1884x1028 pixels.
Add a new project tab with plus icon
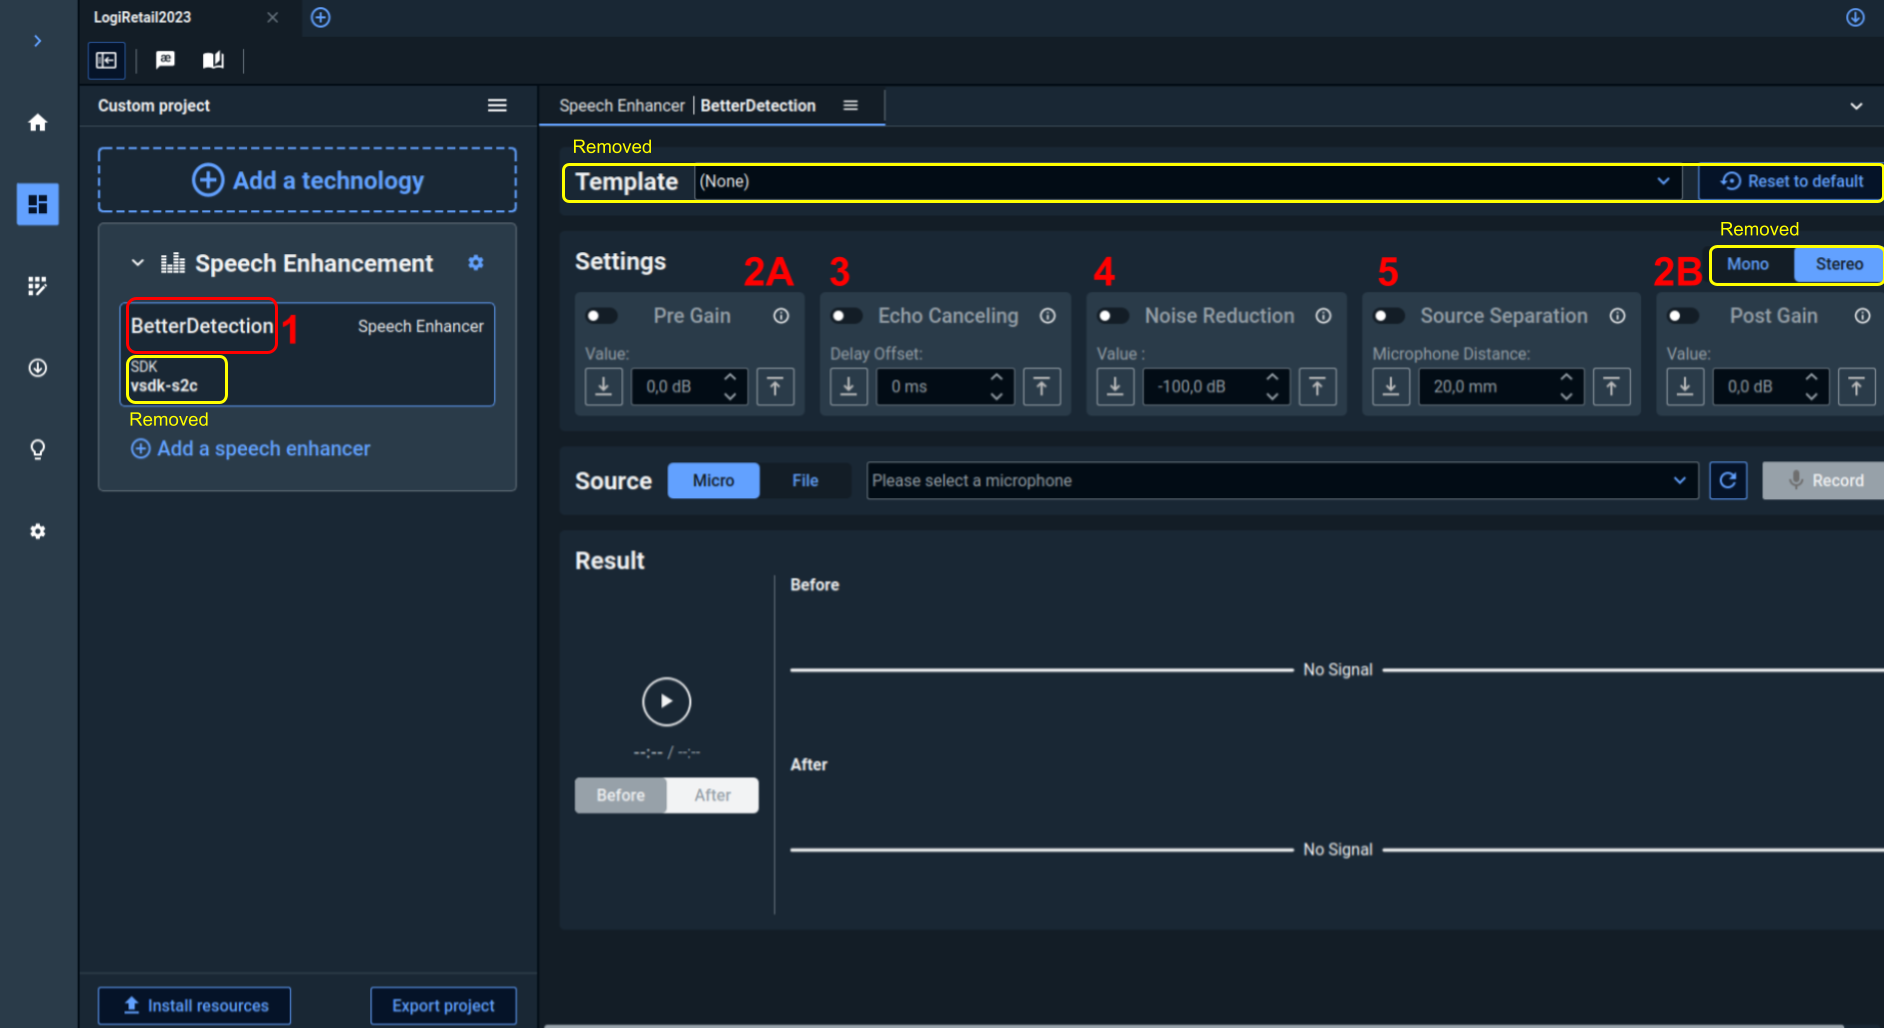pos(320,17)
